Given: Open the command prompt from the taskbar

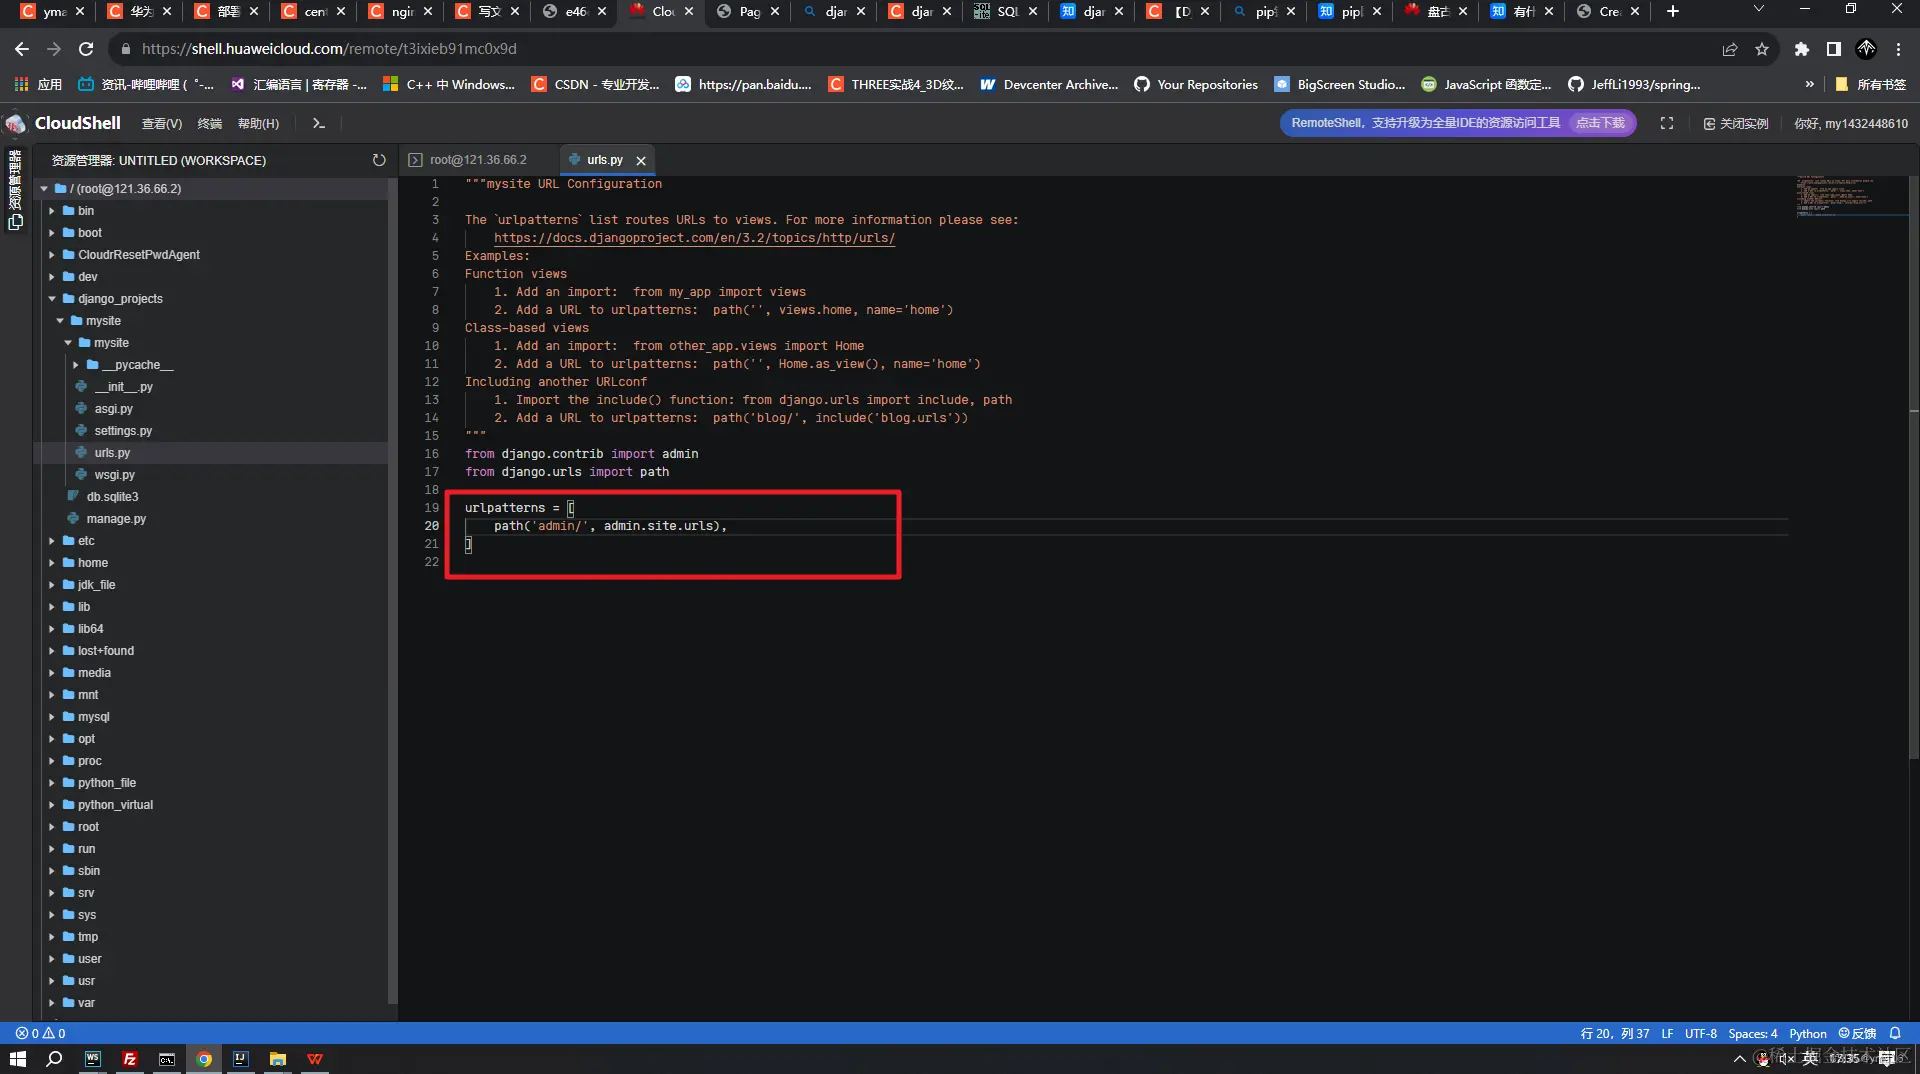Looking at the screenshot, I should click(x=167, y=1059).
